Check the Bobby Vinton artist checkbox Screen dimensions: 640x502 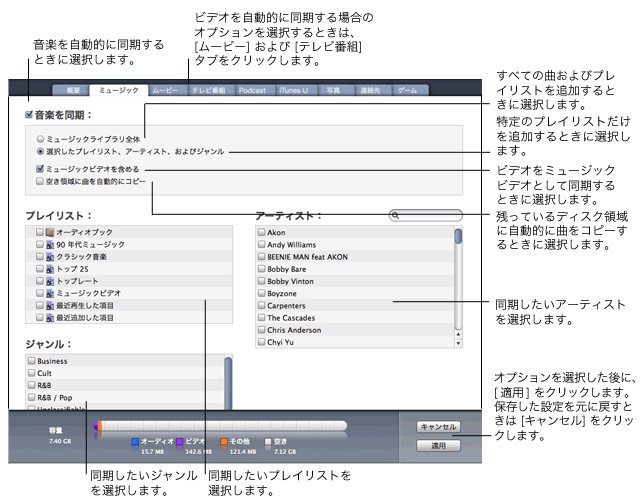262,281
